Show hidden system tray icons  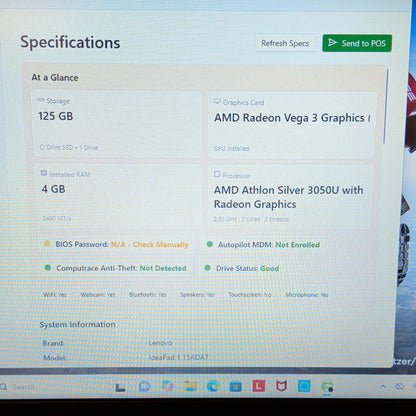point(383,387)
